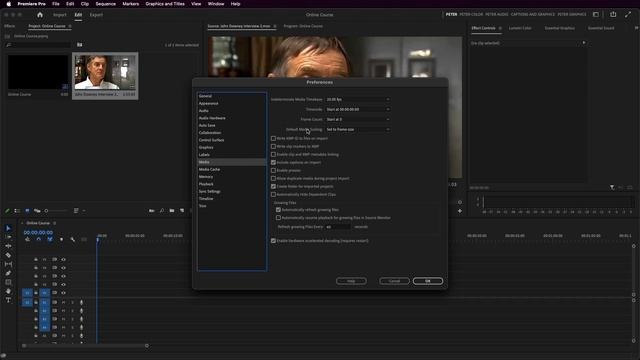The height and width of the screenshot is (360, 640).
Task: Go to the Import page in the header
Action: click(60, 15)
